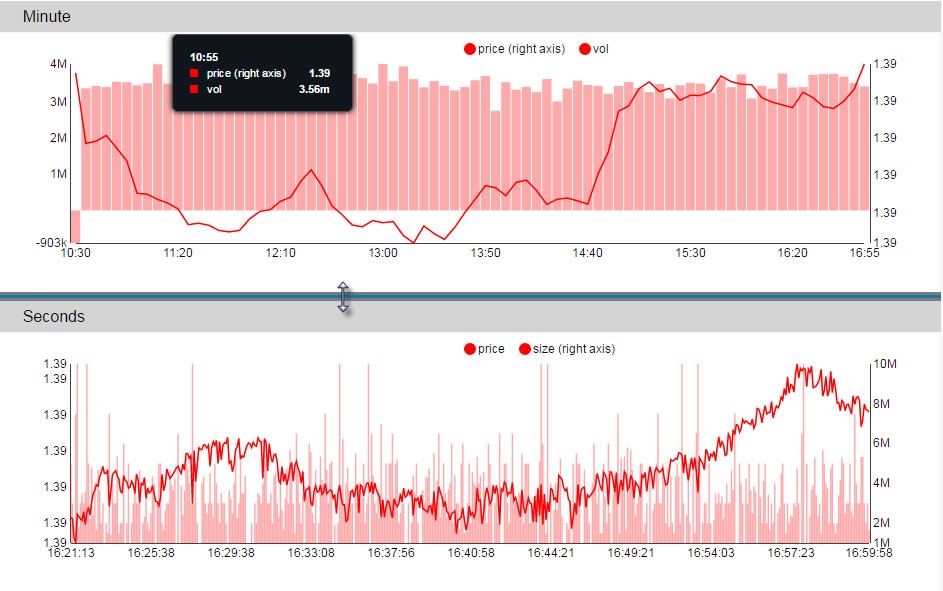Click the -903k label on volume axis
Screen dimensions: 943x591
(50, 243)
